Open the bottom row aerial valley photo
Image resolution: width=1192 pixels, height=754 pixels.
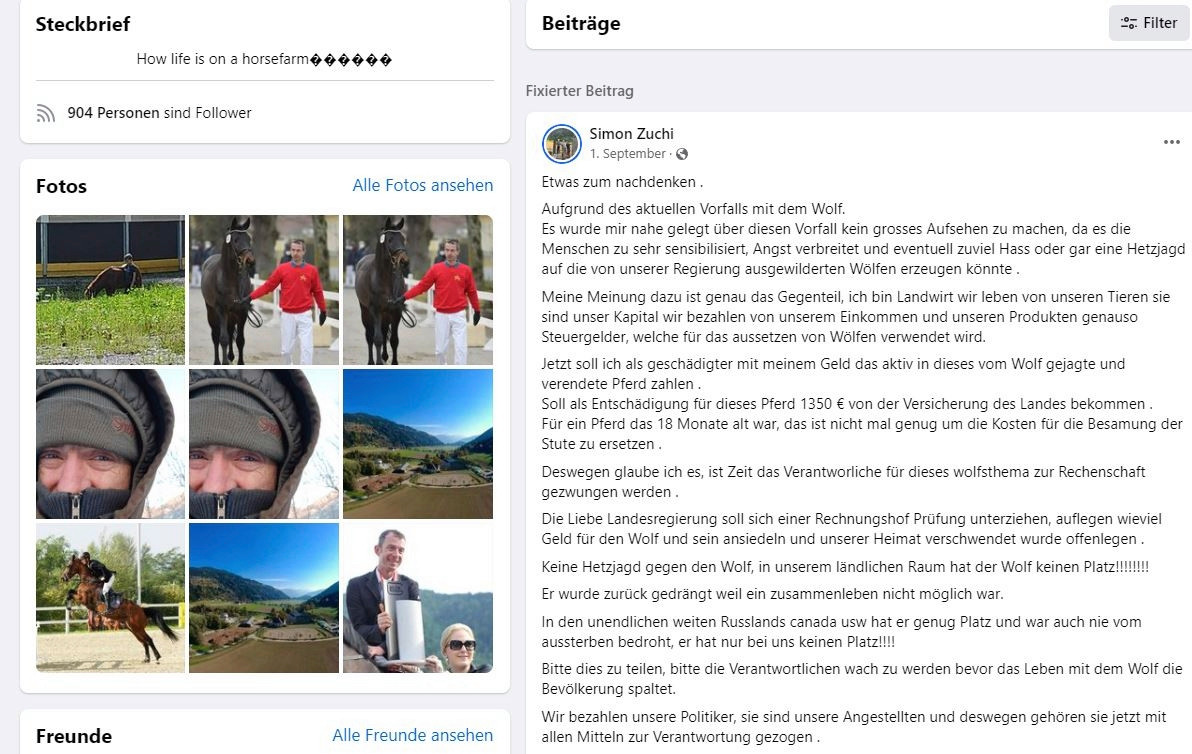coord(264,597)
